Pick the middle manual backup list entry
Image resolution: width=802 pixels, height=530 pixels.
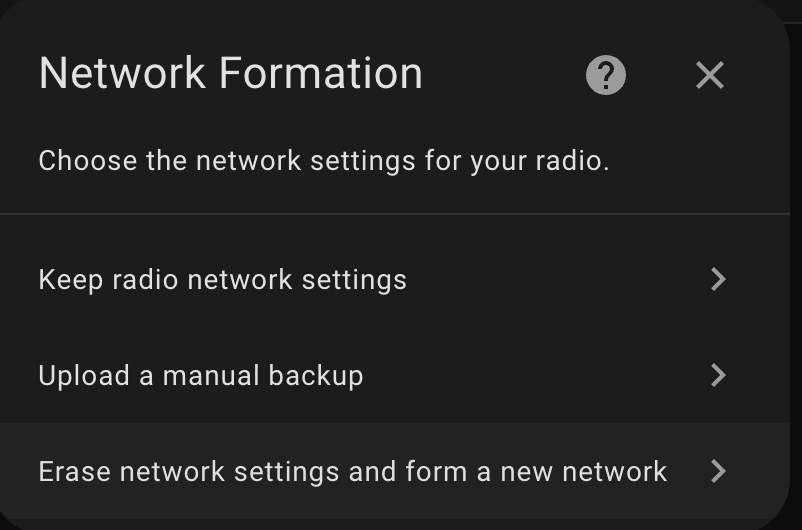[x=395, y=375]
